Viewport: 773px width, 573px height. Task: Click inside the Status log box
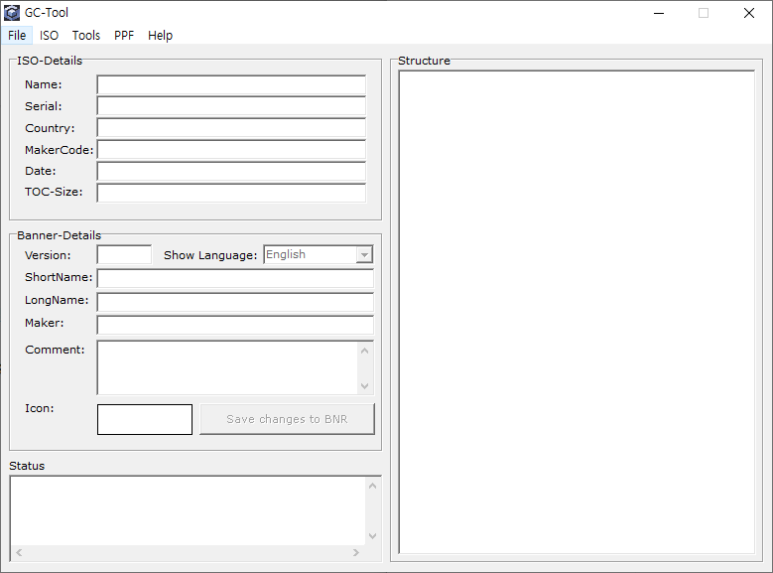(x=188, y=511)
